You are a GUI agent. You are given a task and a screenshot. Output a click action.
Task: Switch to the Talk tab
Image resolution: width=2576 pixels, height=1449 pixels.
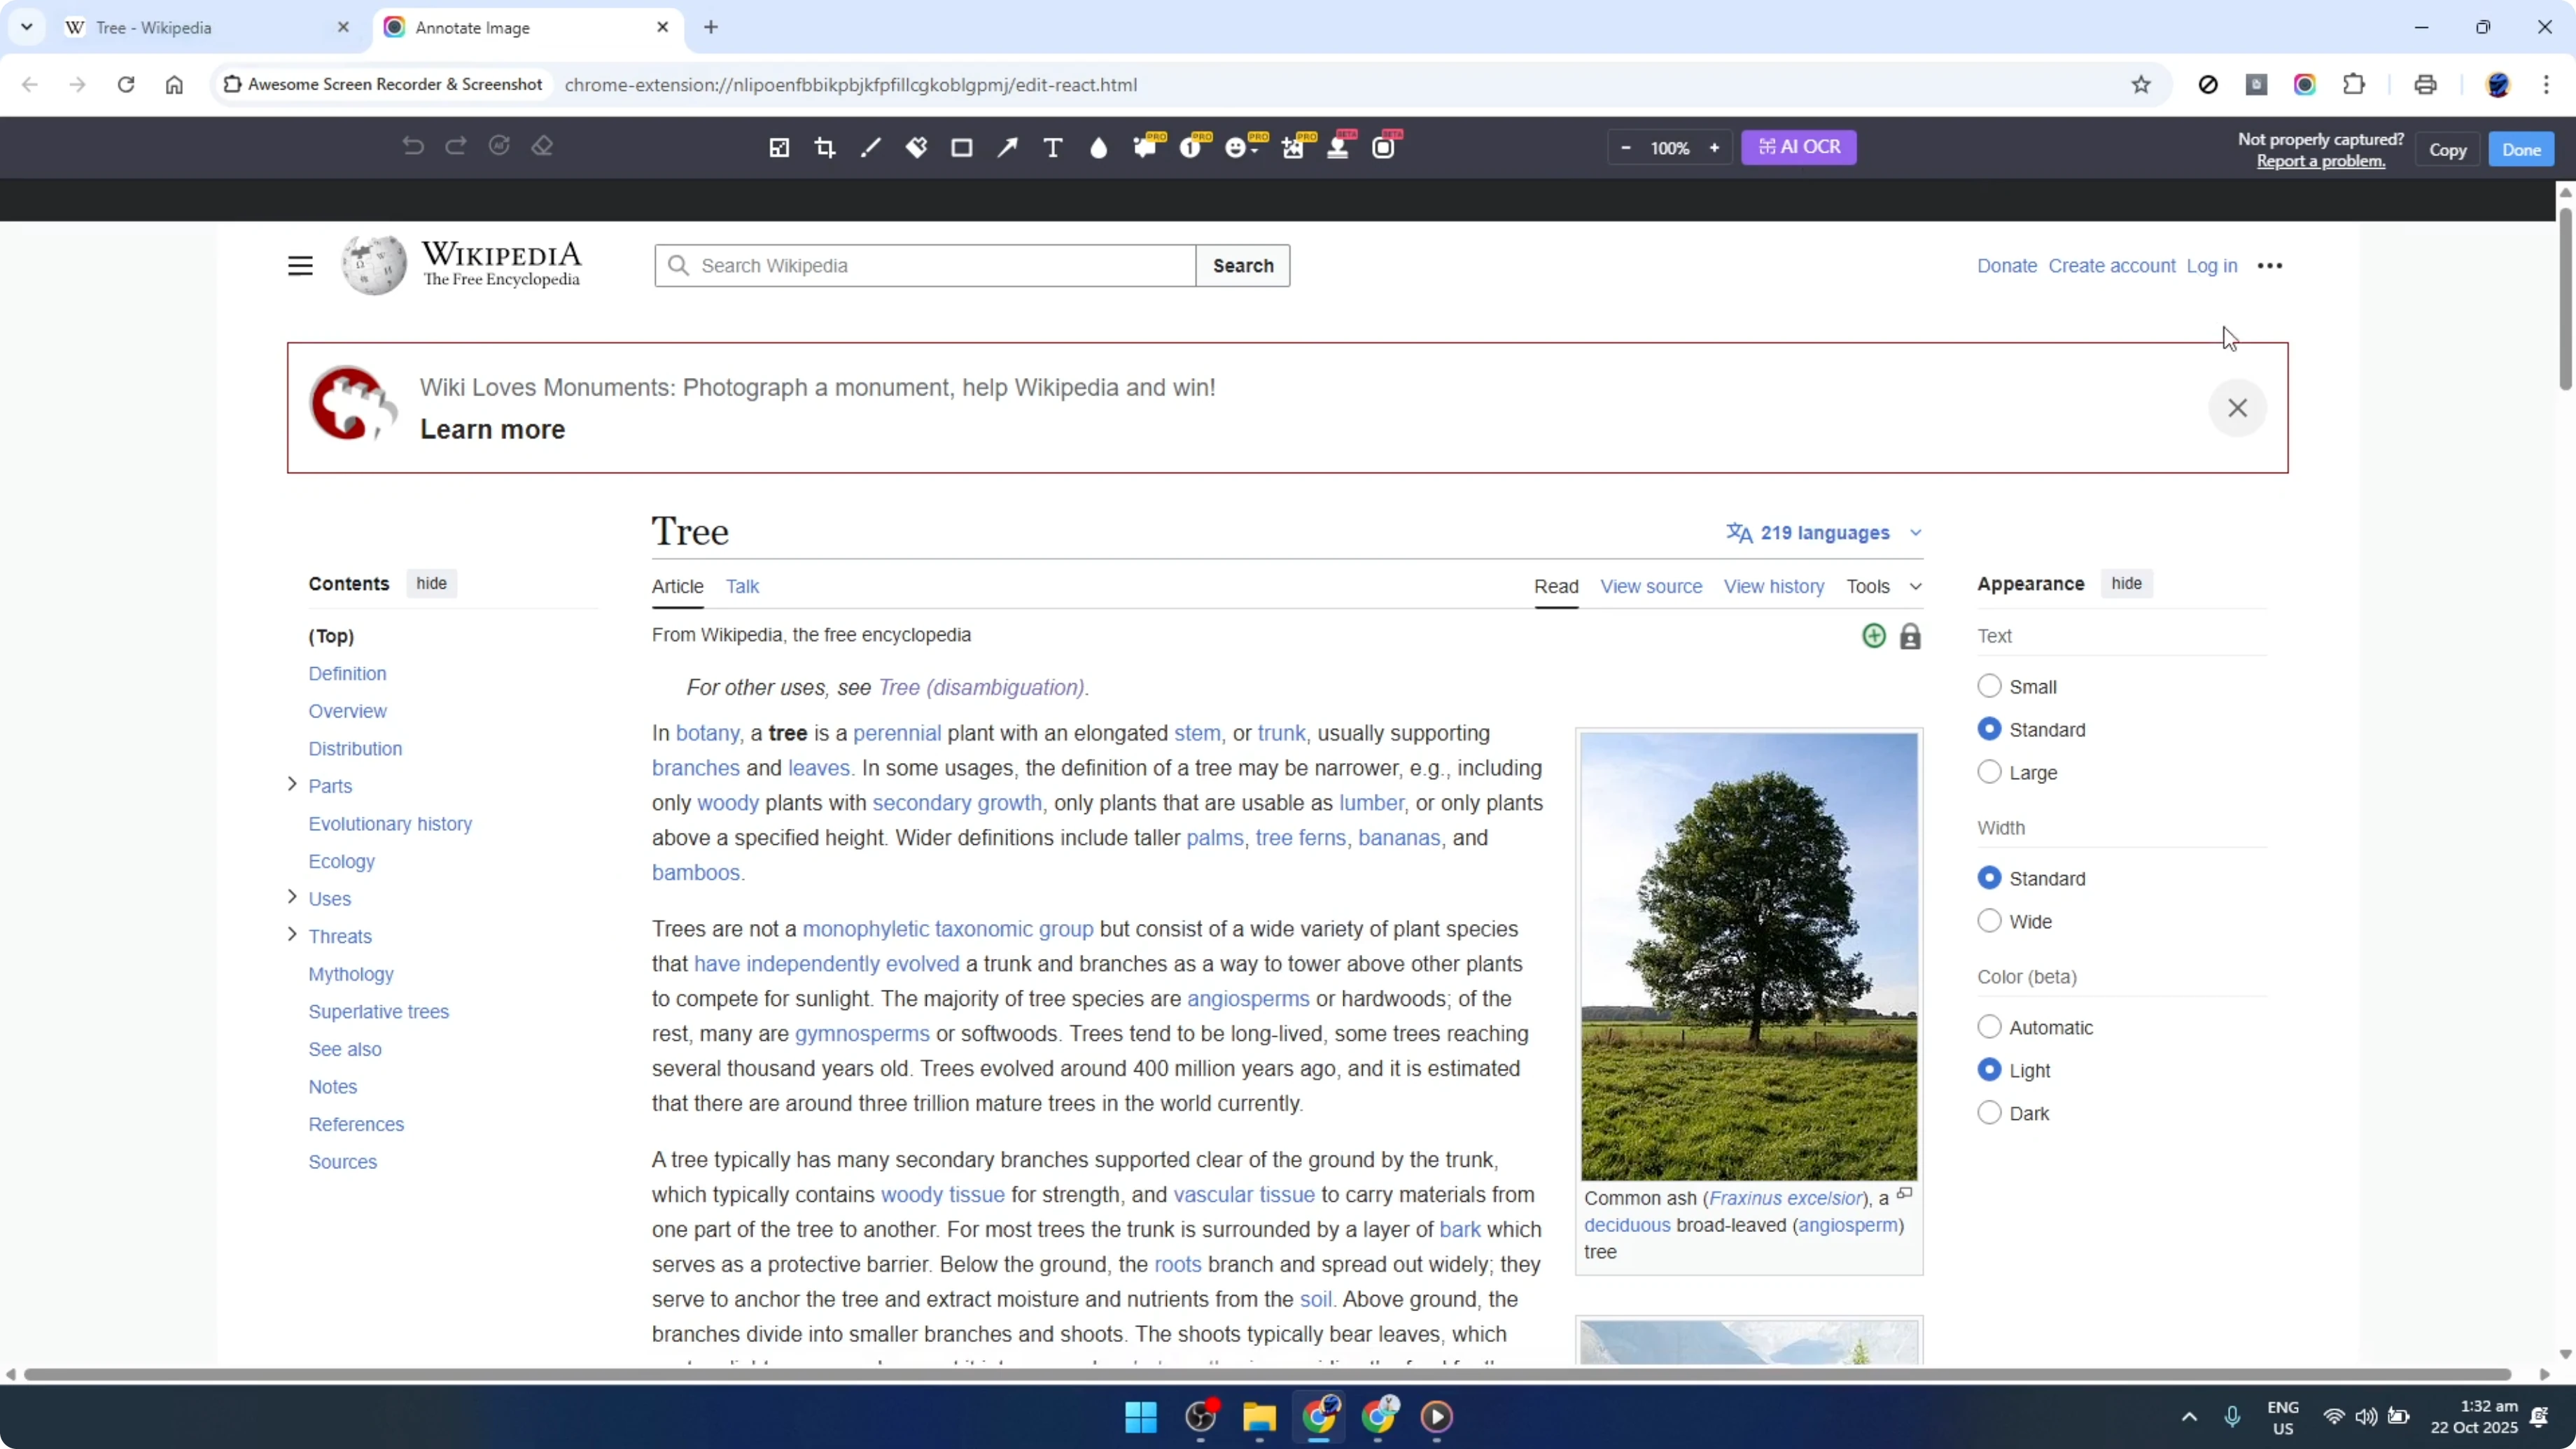[x=743, y=586]
